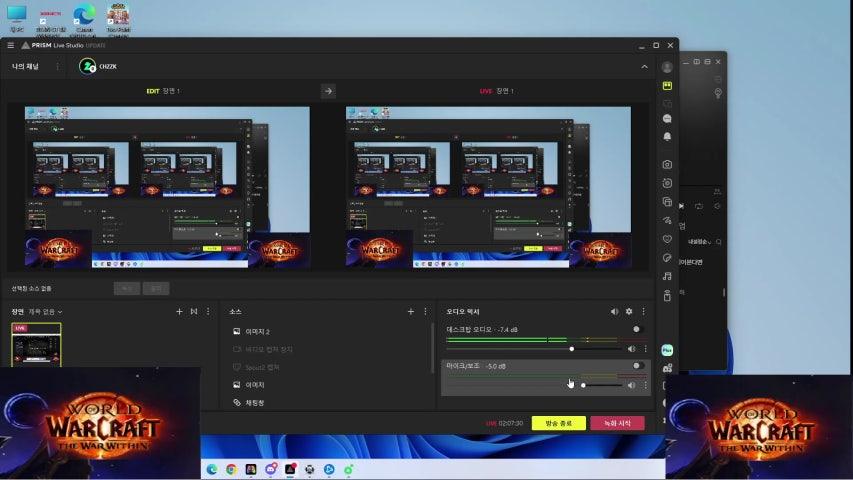Select the LIVE scene thumbnail in scenes list
Screen dimensions: 853x480
click(x=36, y=344)
